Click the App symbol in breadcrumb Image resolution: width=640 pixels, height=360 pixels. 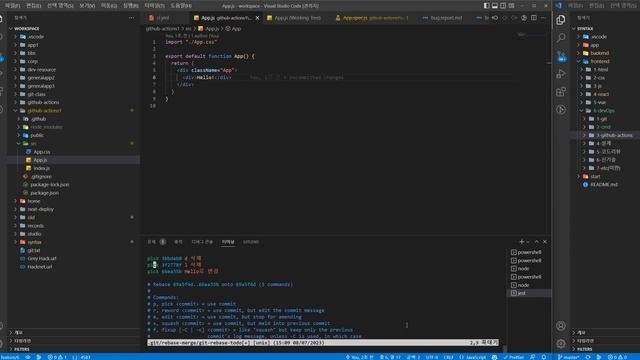click(233, 29)
